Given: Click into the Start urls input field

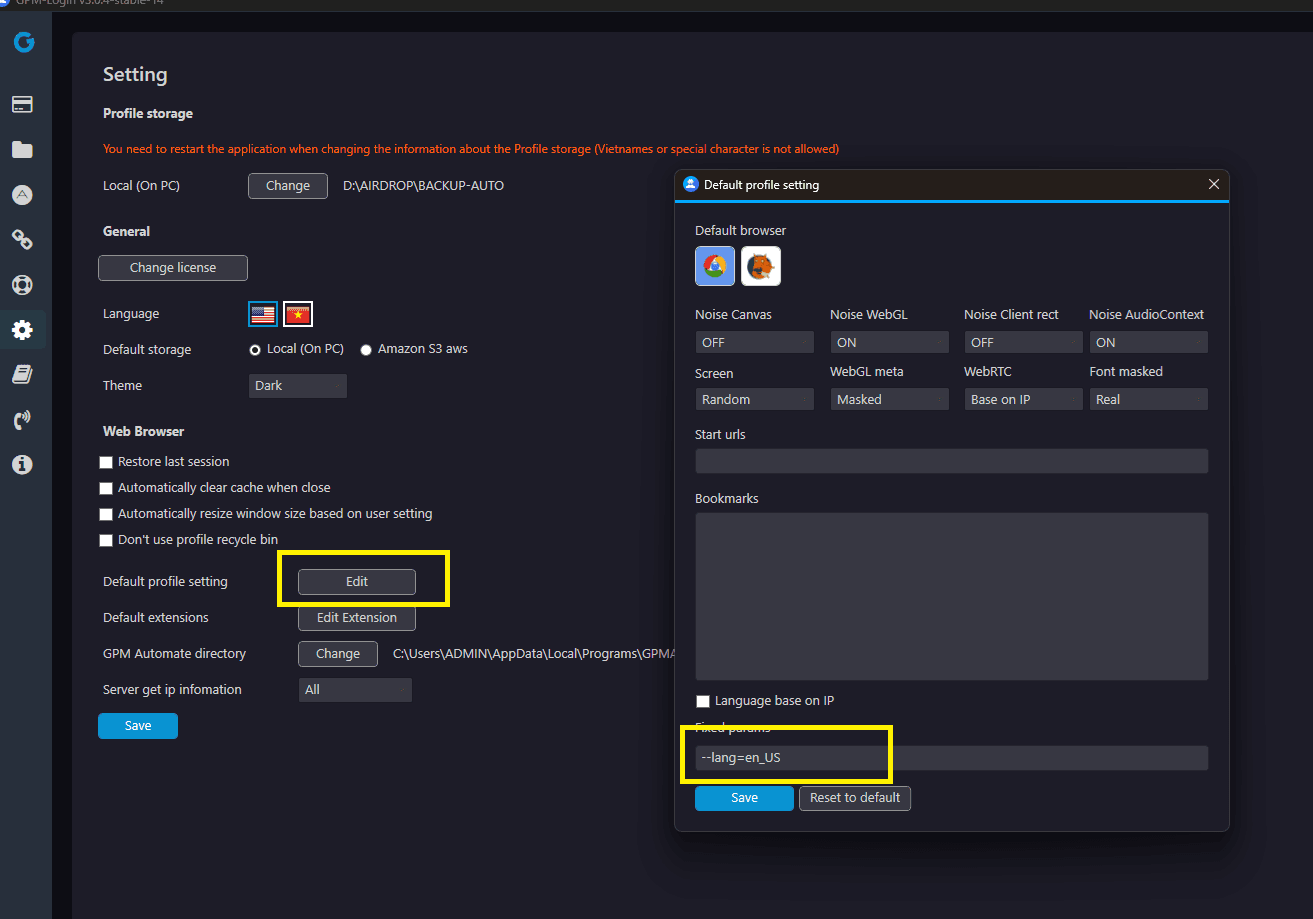Looking at the screenshot, I should click(951, 461).
